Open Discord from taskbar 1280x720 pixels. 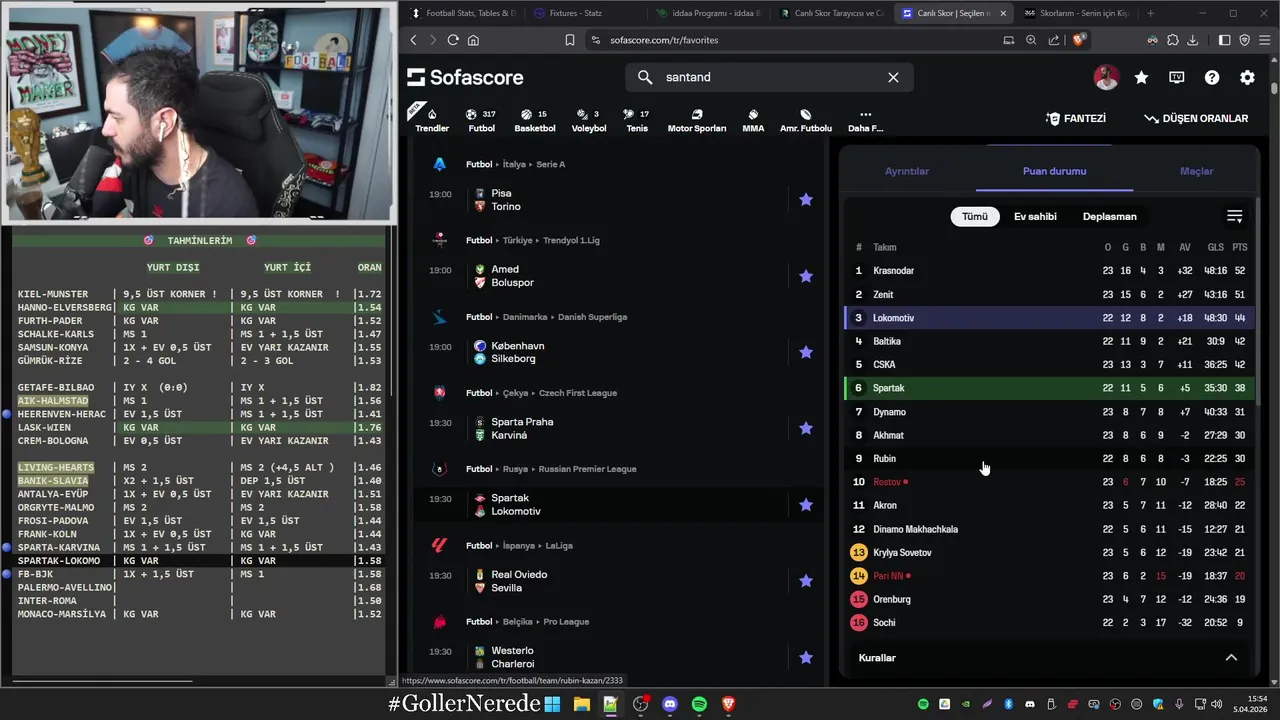[x=670, y=704]
